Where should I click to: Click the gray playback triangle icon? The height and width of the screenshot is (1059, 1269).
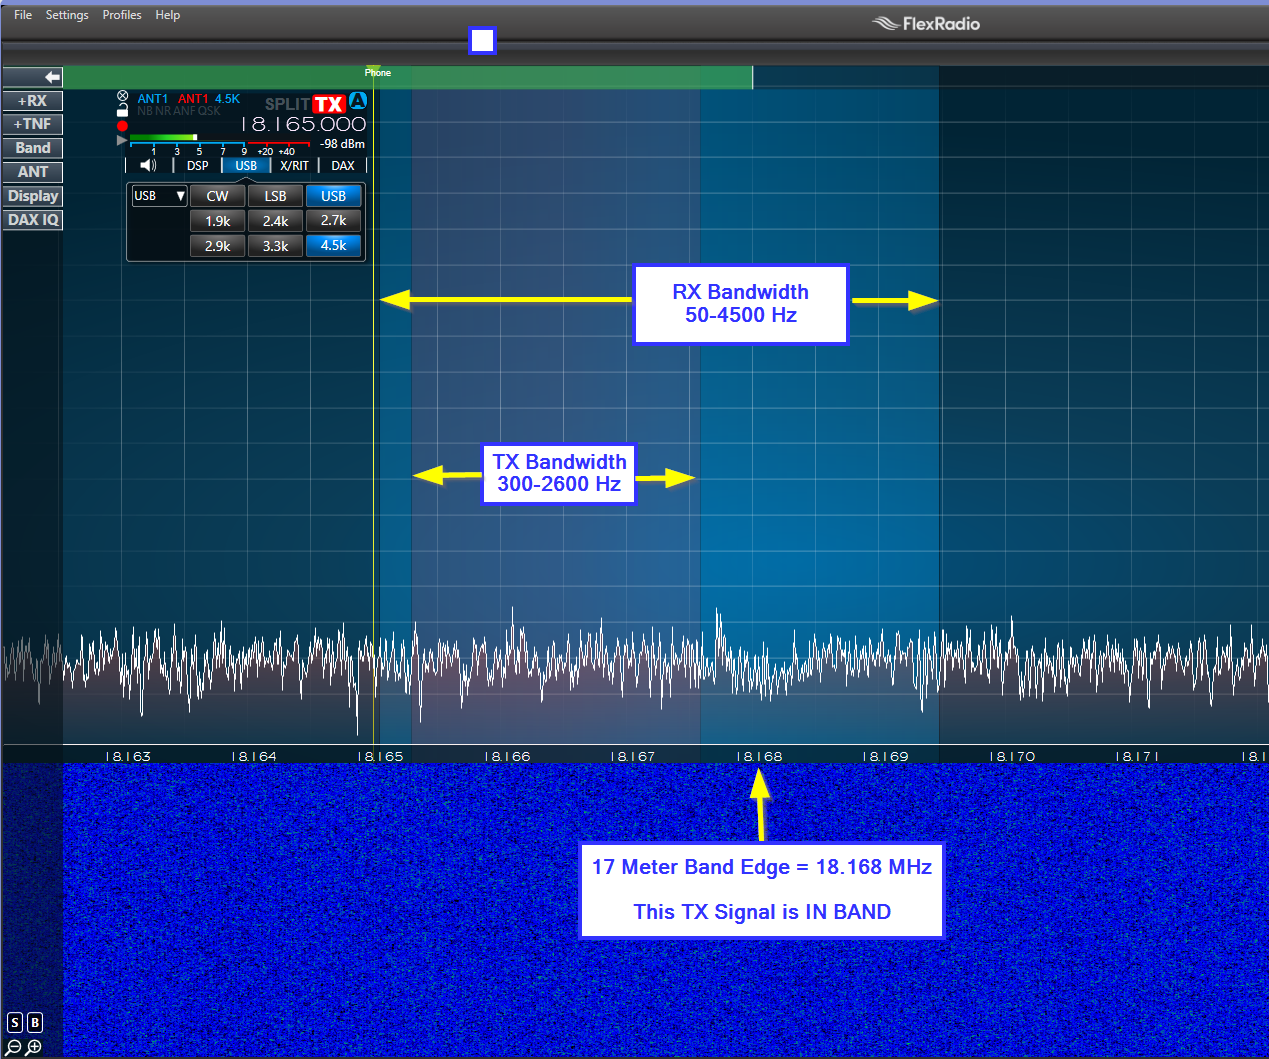point(122,141)
